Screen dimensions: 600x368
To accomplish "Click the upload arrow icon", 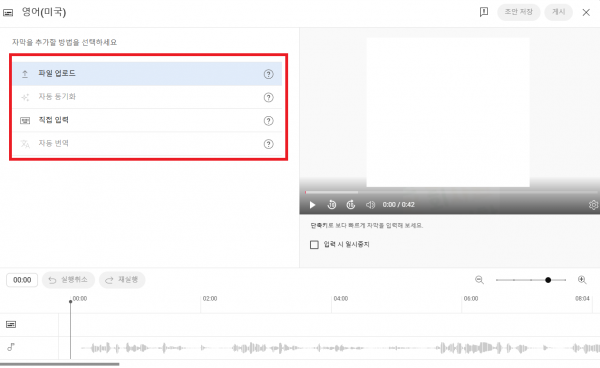I will click(x=25, y=74).
